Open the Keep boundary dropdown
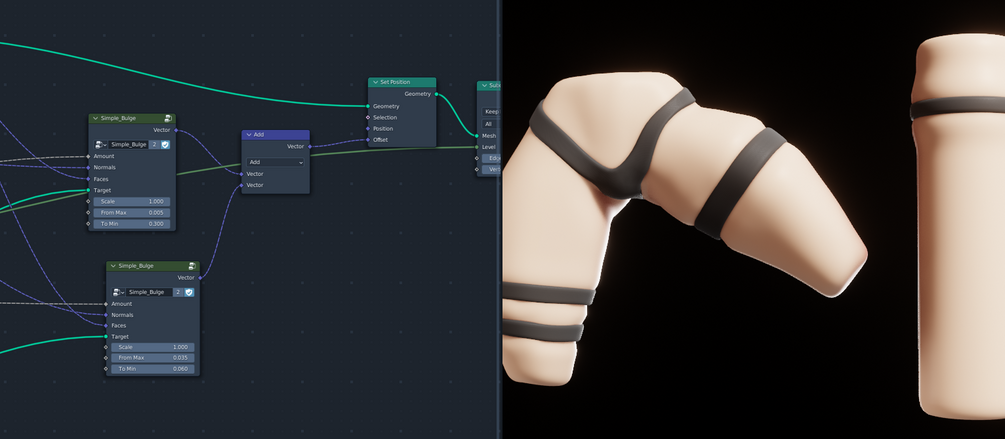Viewport: 1005px width, 439px height. click(491, 112)
